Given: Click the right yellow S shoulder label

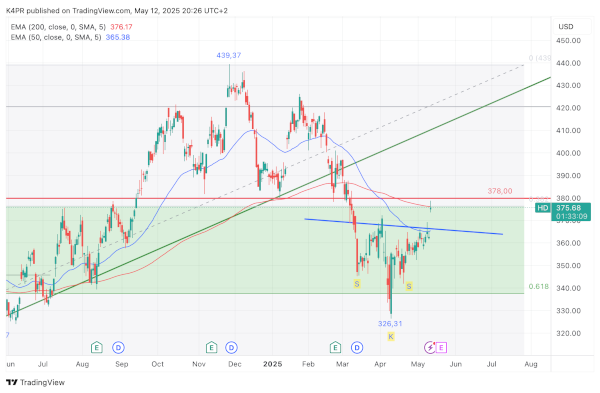Looking at the screenshot, I should point(409,286).
